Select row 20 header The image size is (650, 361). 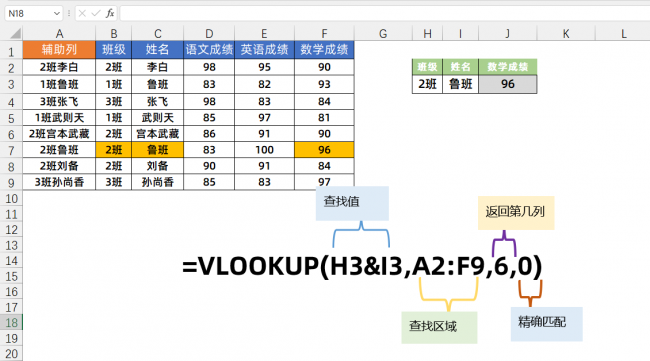[11, 354]
